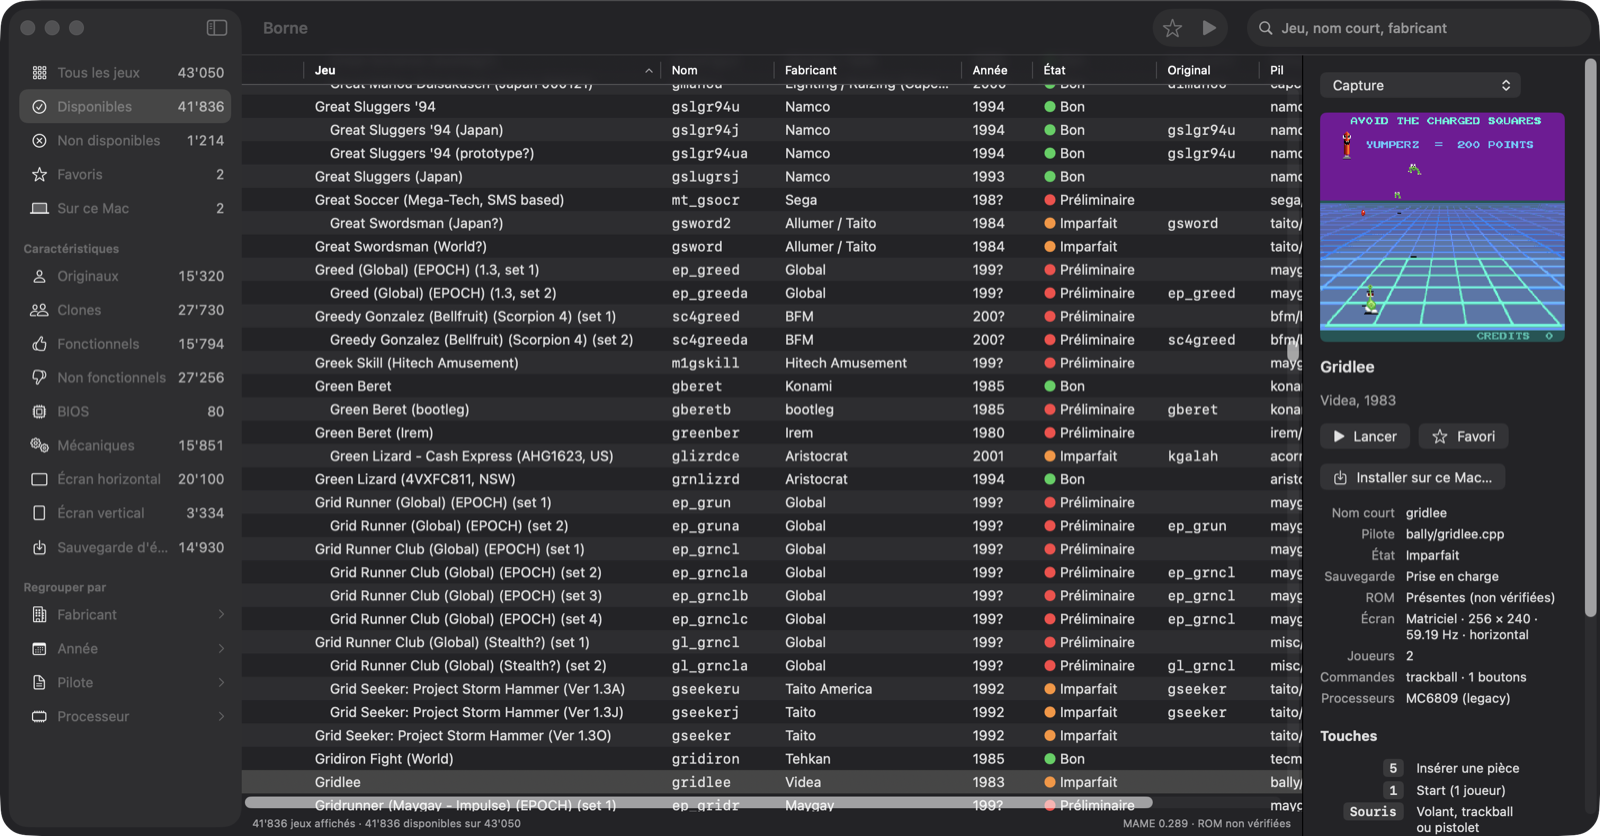
Task: Click the Non disponibles x-circle icon
Action: coord(40,141)
